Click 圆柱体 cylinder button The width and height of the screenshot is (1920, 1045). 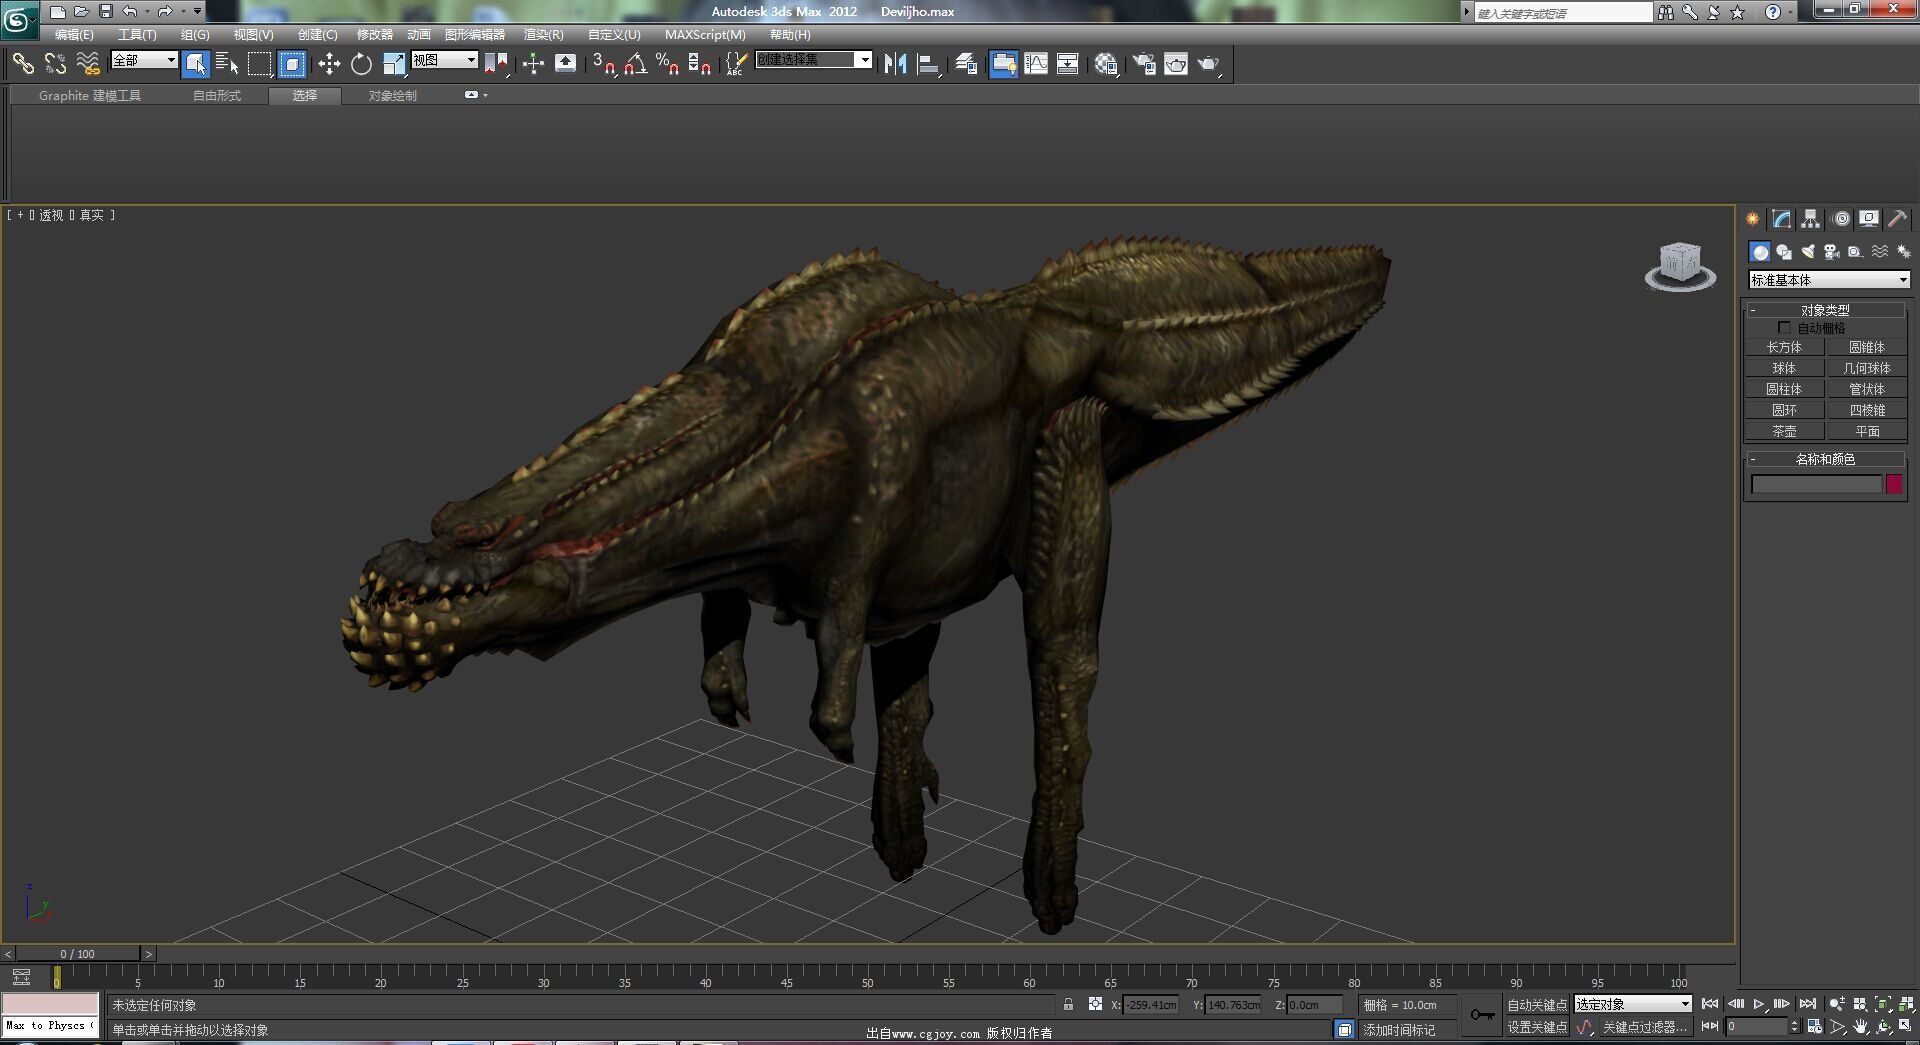(x=1785, y=390)
